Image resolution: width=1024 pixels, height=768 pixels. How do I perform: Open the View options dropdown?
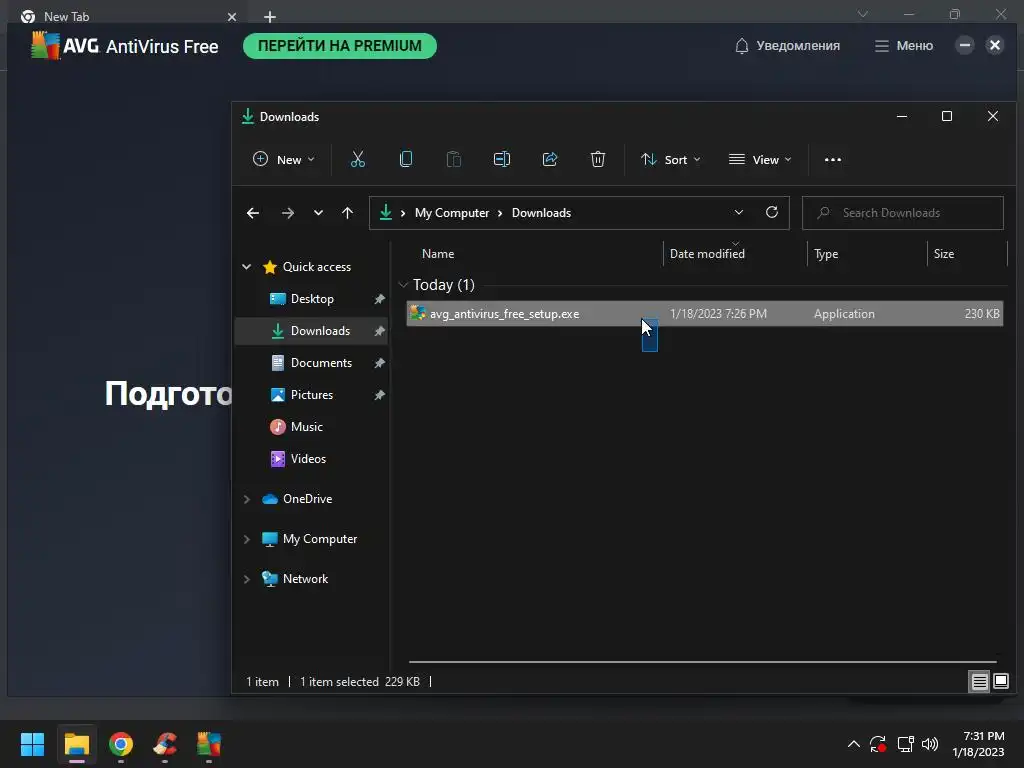pos(760,159)
